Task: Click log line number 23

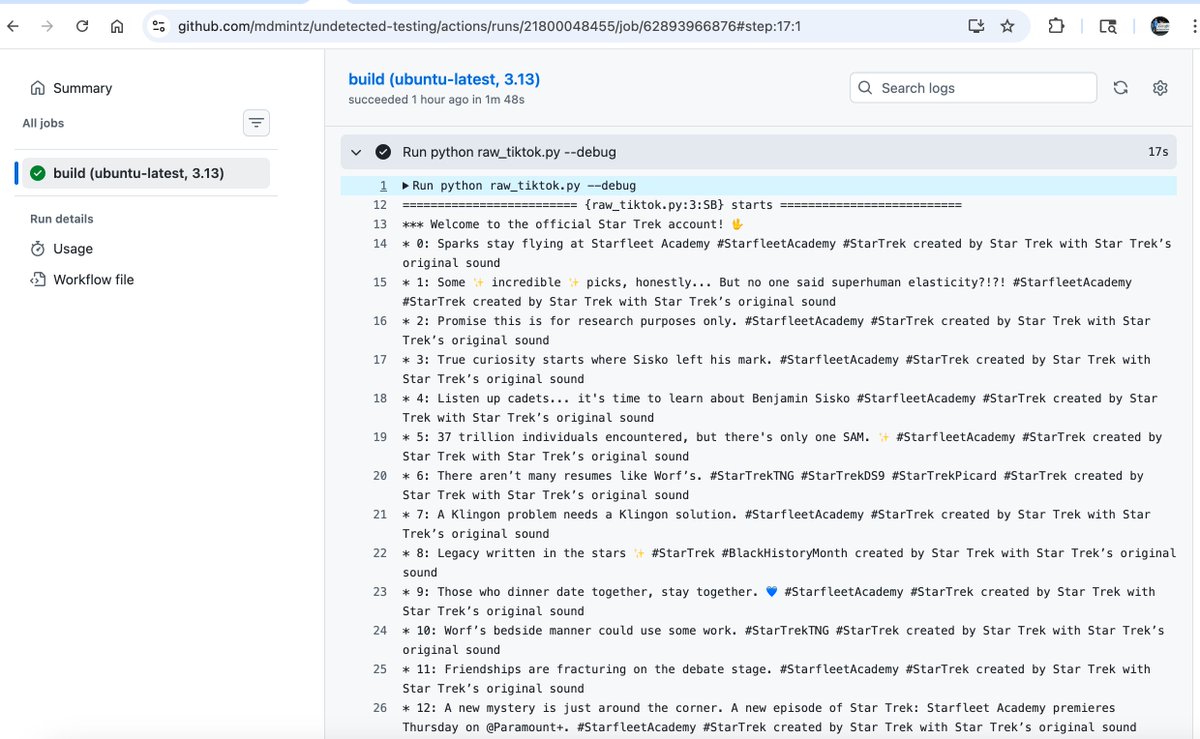Action: point(380,592)
